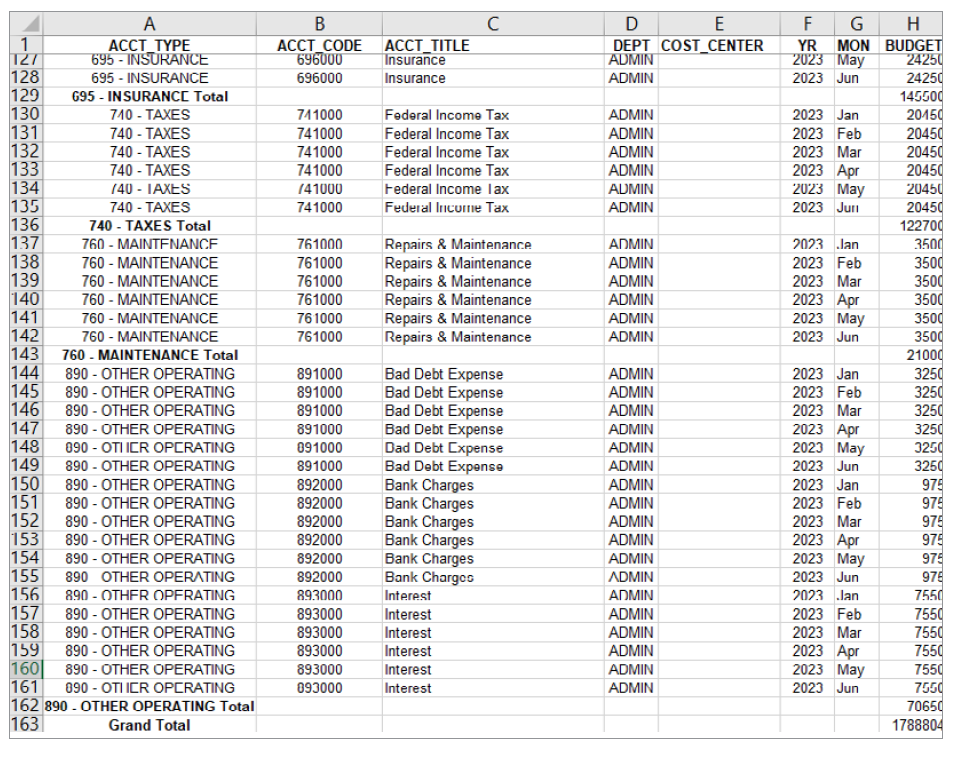
Task: Select column D header
Action: [632, 24]
